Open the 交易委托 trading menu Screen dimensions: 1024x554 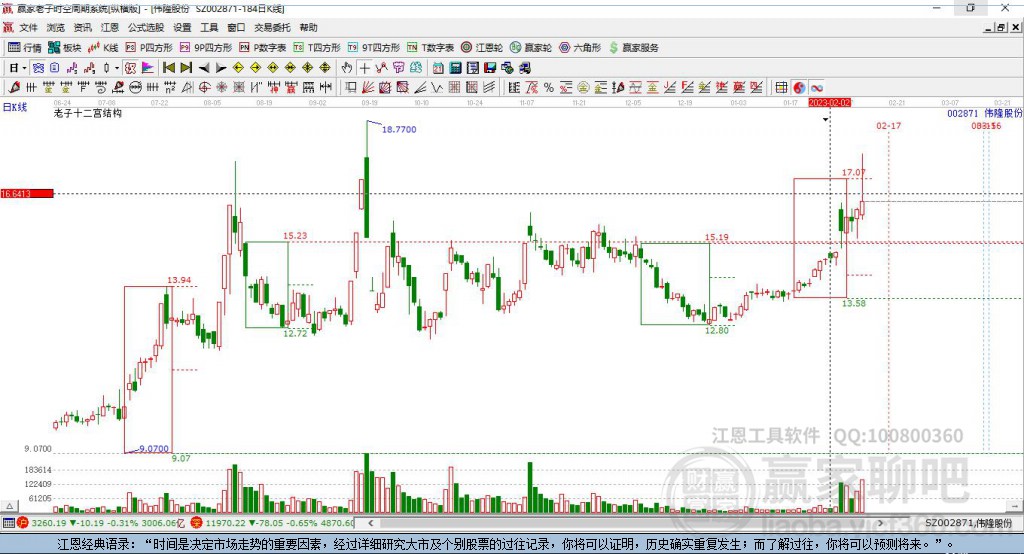tap(272, 27)
